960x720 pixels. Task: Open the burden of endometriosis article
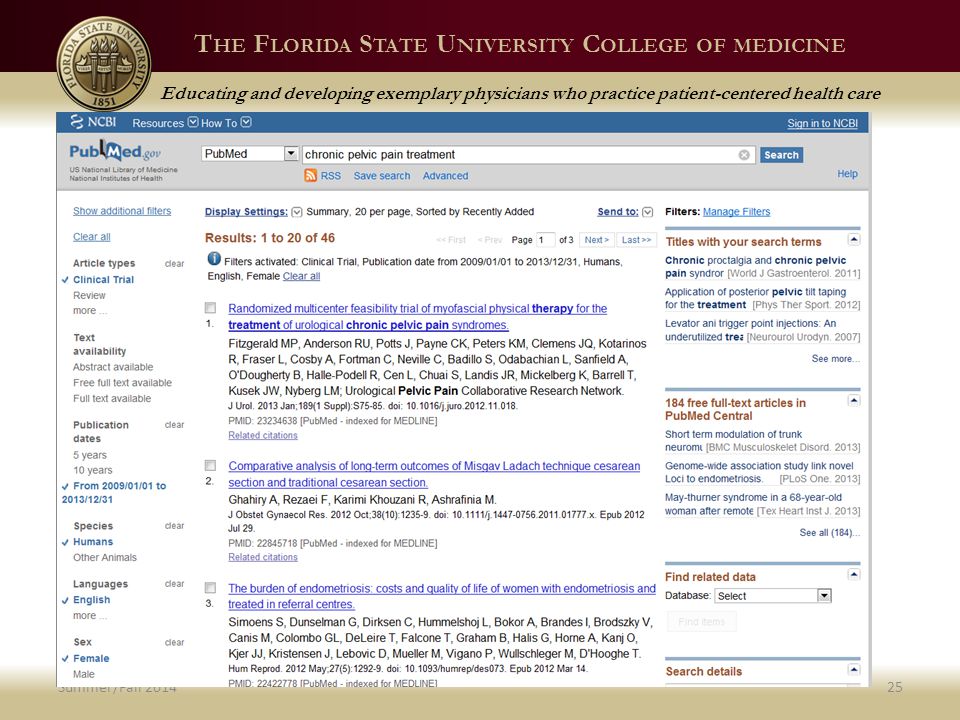[442, 596]
